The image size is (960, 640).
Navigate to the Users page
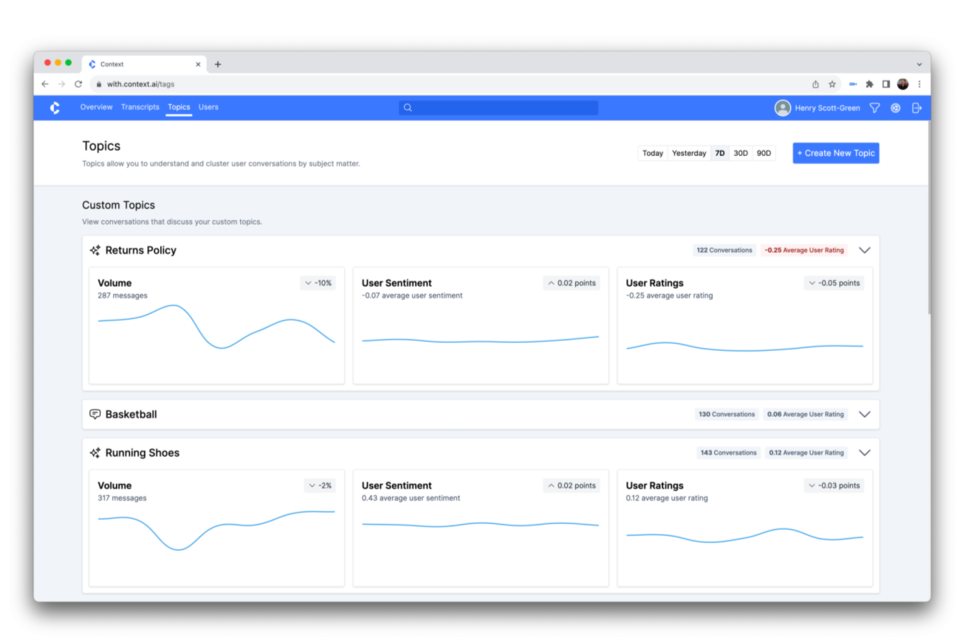tap(208, 107)
